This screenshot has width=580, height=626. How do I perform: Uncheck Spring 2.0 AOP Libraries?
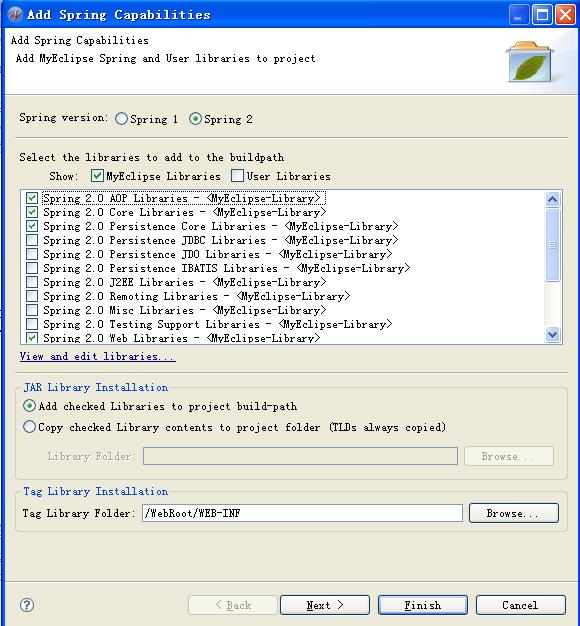32,198
